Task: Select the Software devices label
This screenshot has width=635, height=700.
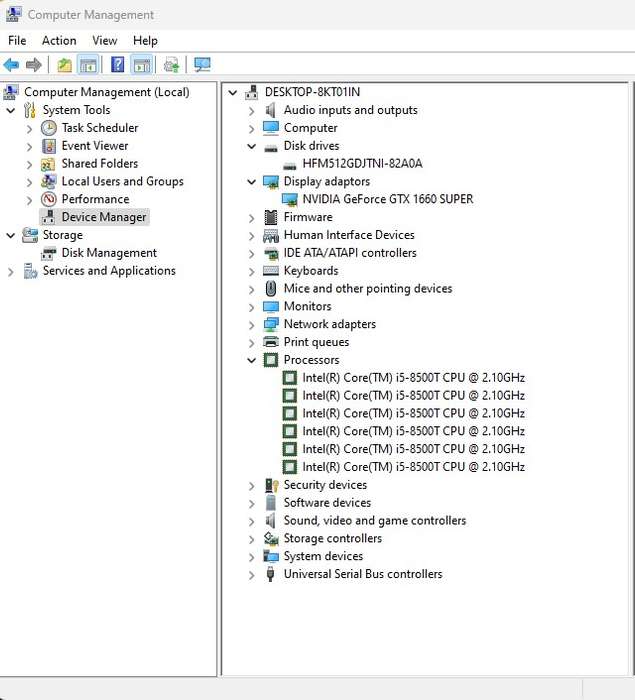Action: [x=327, y=503]
